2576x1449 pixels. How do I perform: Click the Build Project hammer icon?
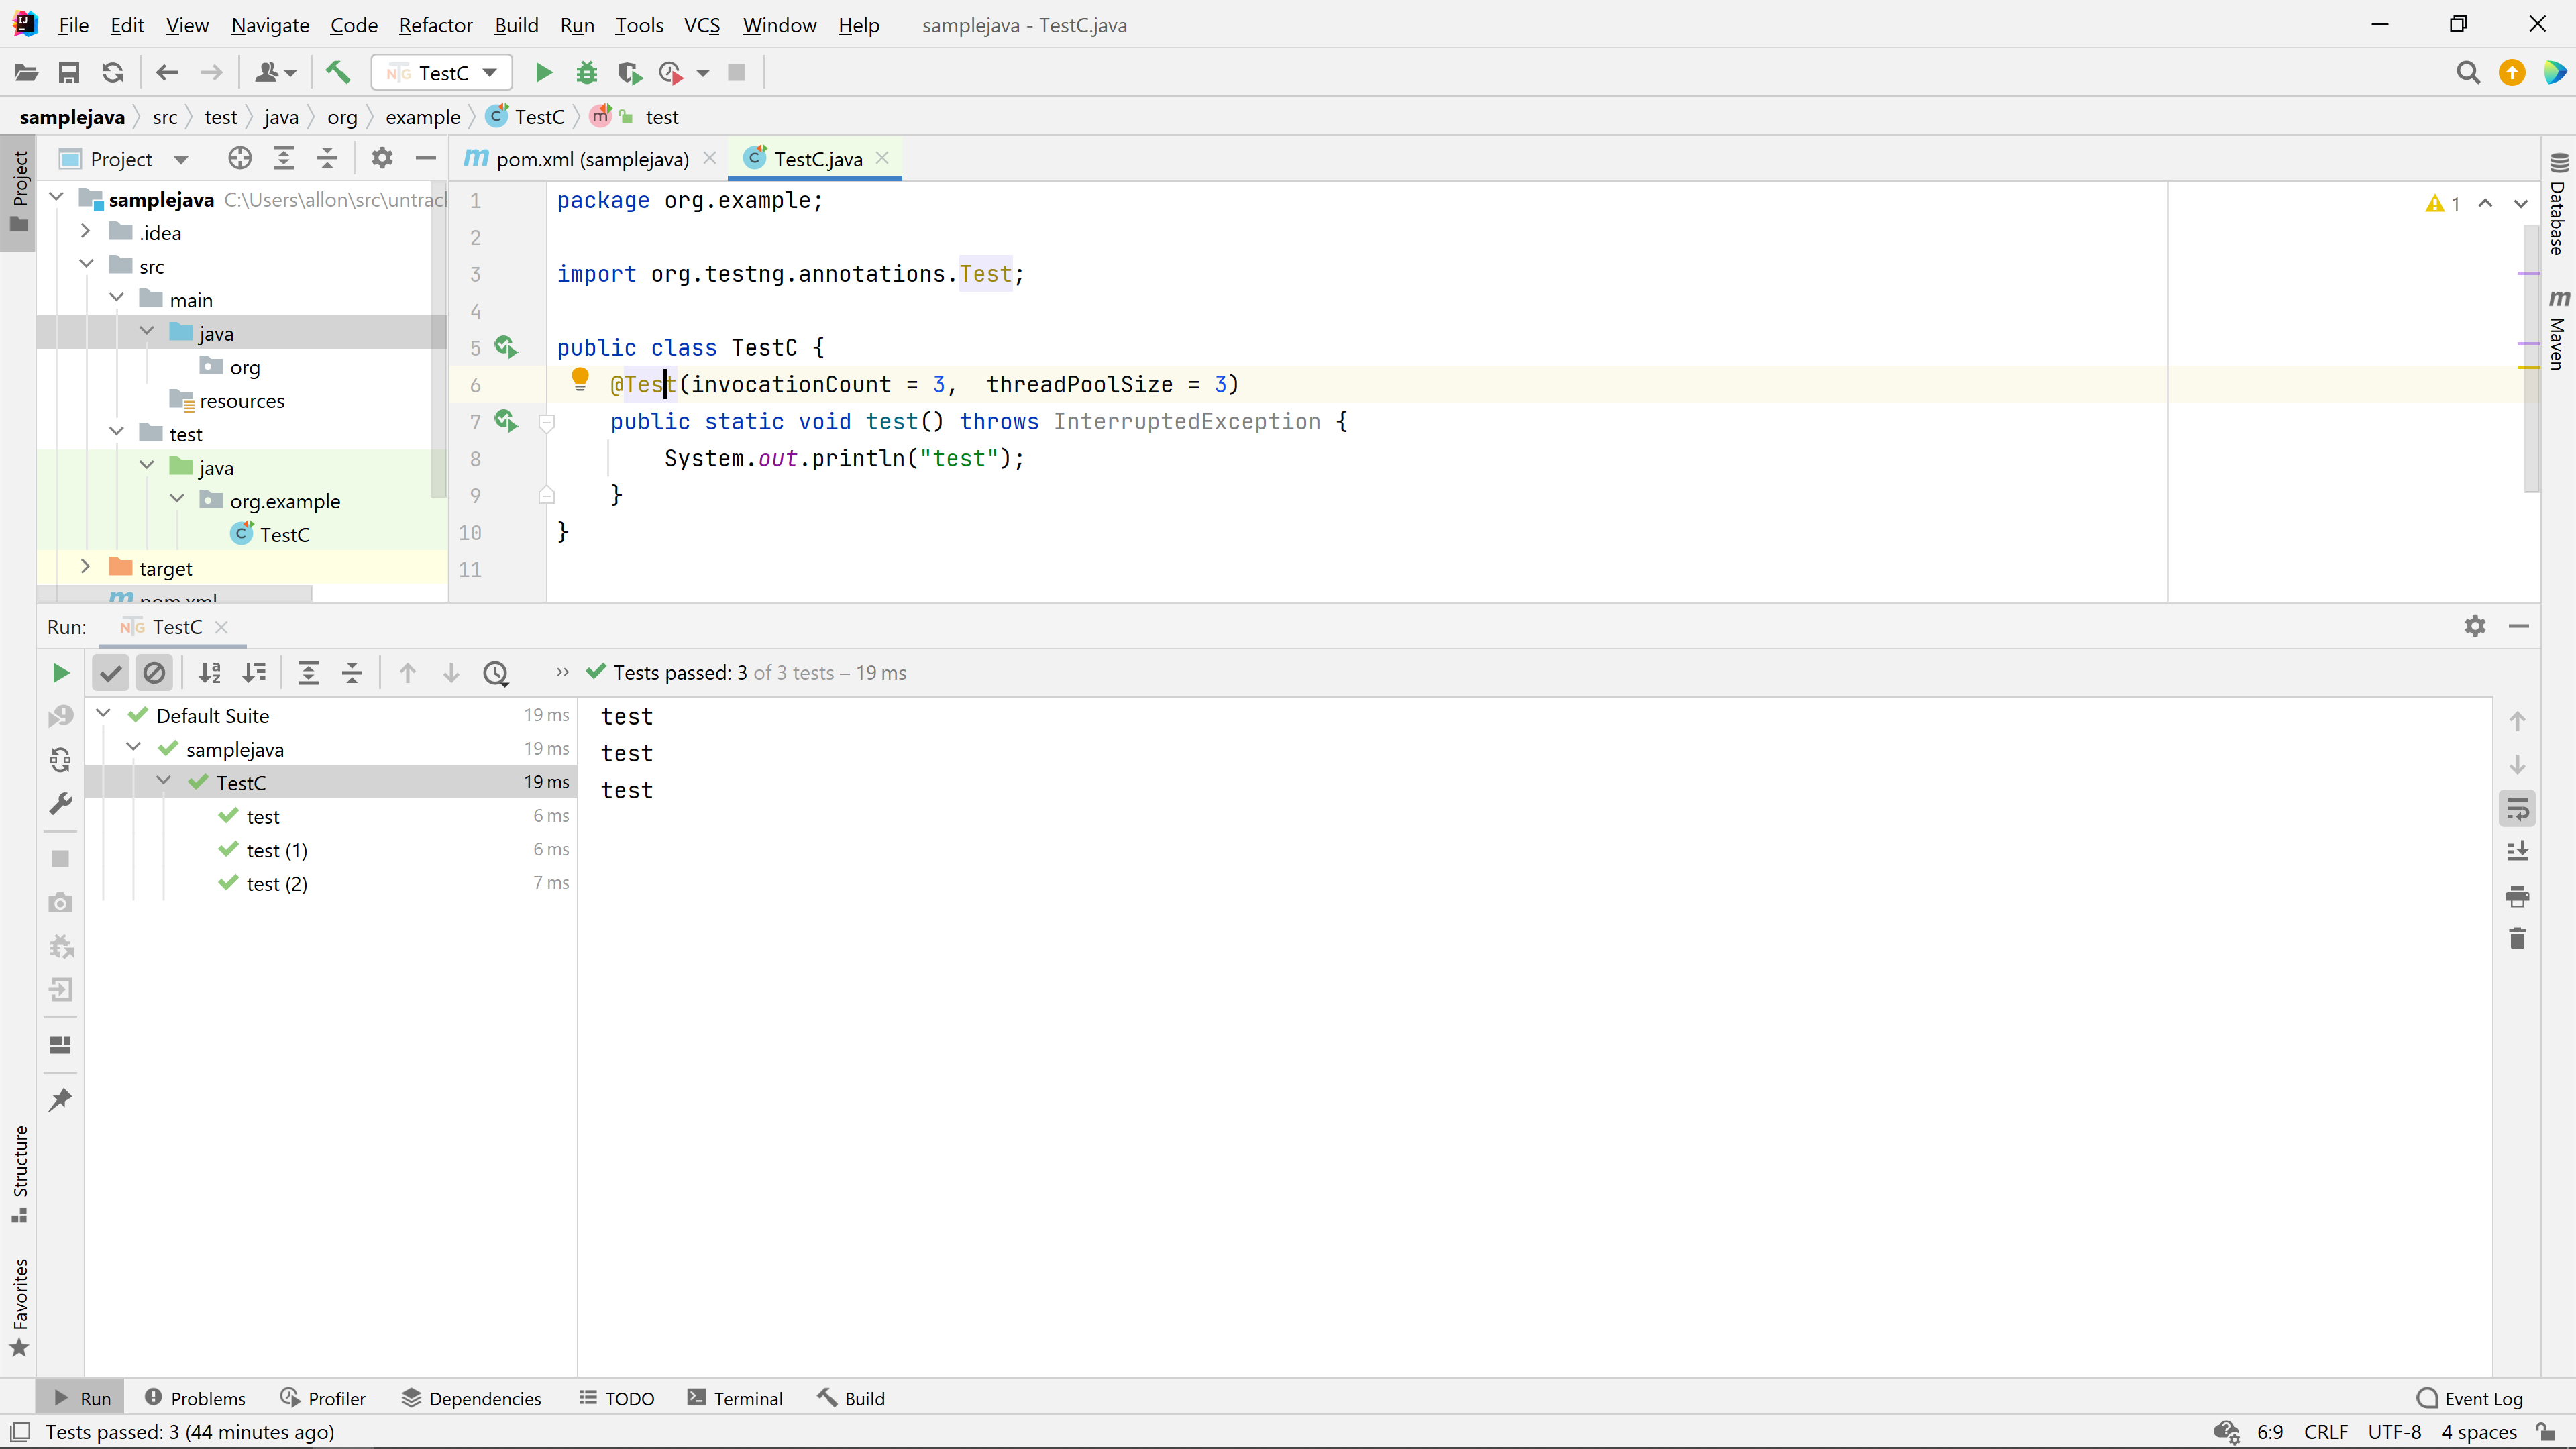click(x=338, y=73)
